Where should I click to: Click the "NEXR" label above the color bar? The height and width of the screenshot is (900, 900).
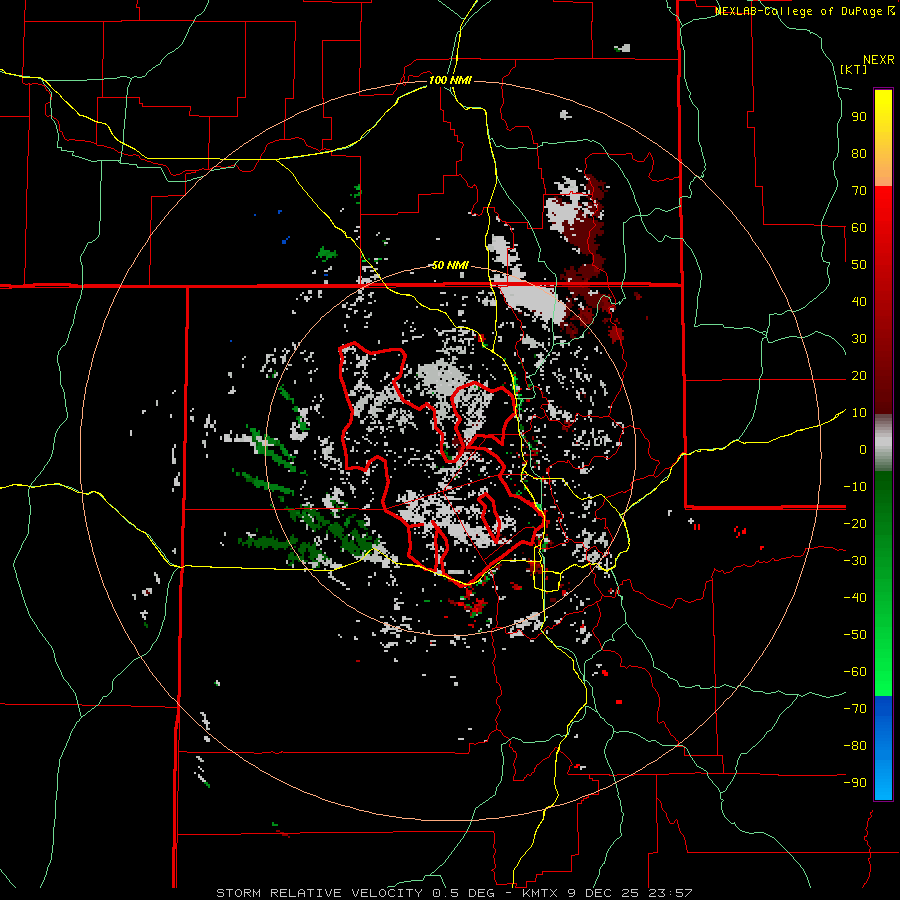coord(879,60)
